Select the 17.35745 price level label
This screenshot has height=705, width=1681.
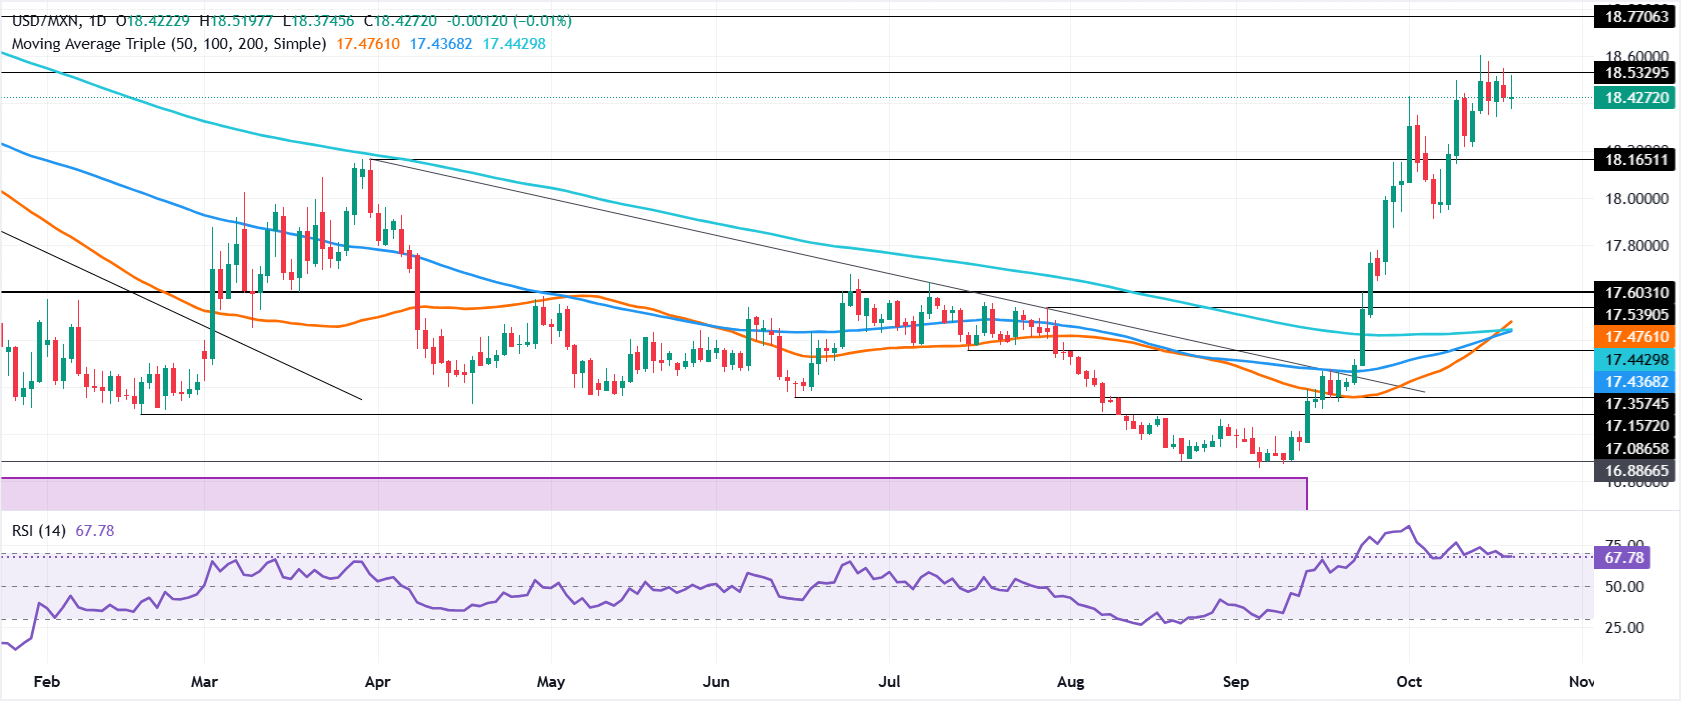[x=1637, y=404]
